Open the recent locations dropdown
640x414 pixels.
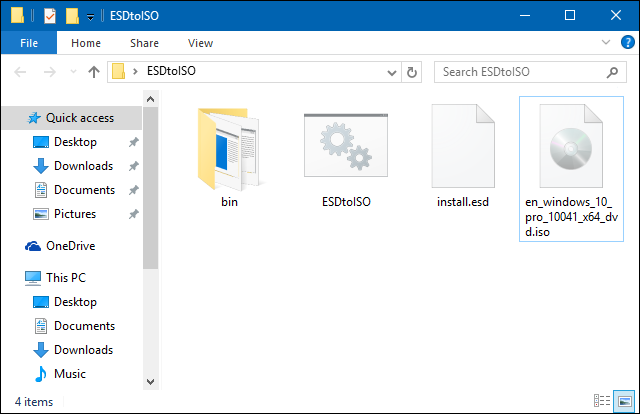(73, 72)
